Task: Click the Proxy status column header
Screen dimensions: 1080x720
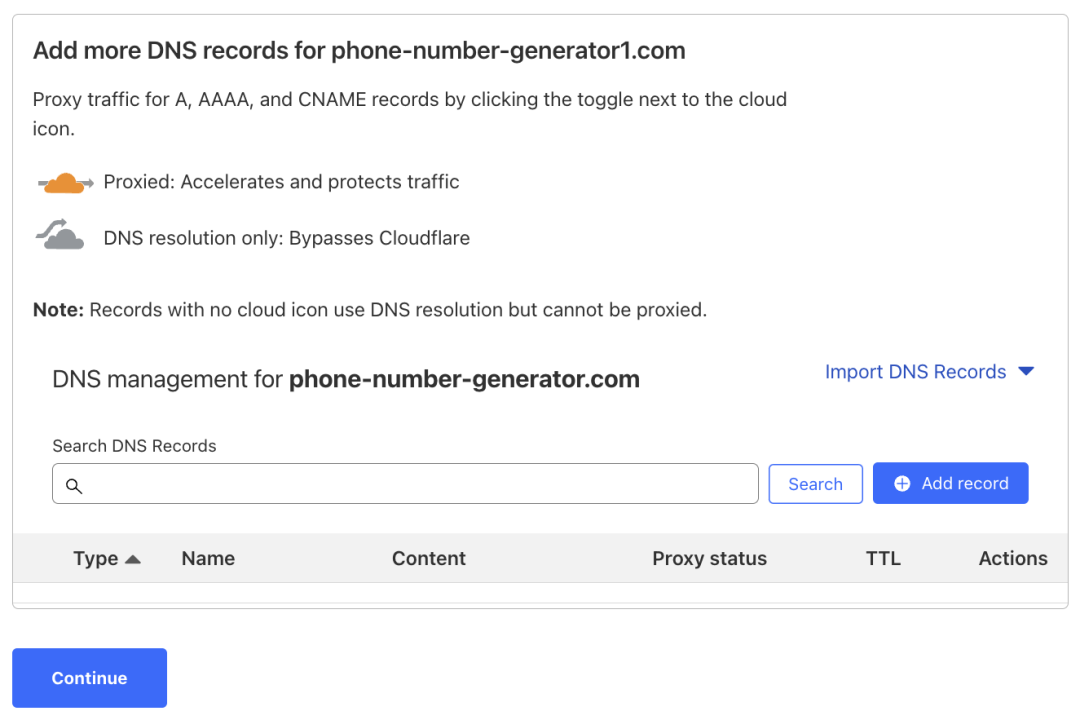Action: coord(709,559)
